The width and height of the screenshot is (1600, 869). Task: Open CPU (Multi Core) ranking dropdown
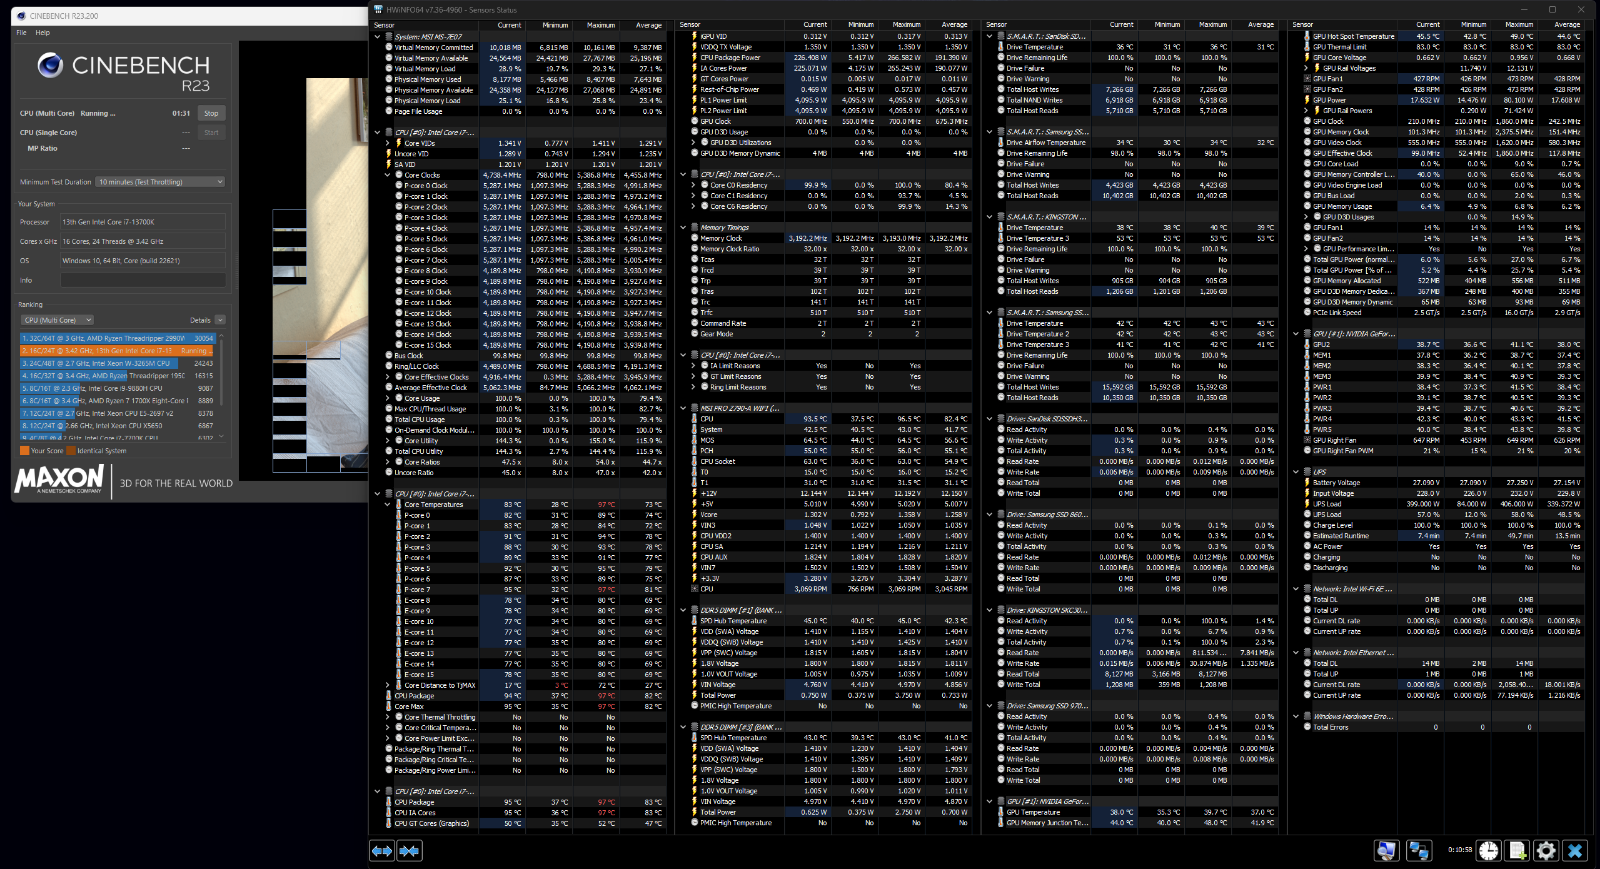click(x=57, y=320)
